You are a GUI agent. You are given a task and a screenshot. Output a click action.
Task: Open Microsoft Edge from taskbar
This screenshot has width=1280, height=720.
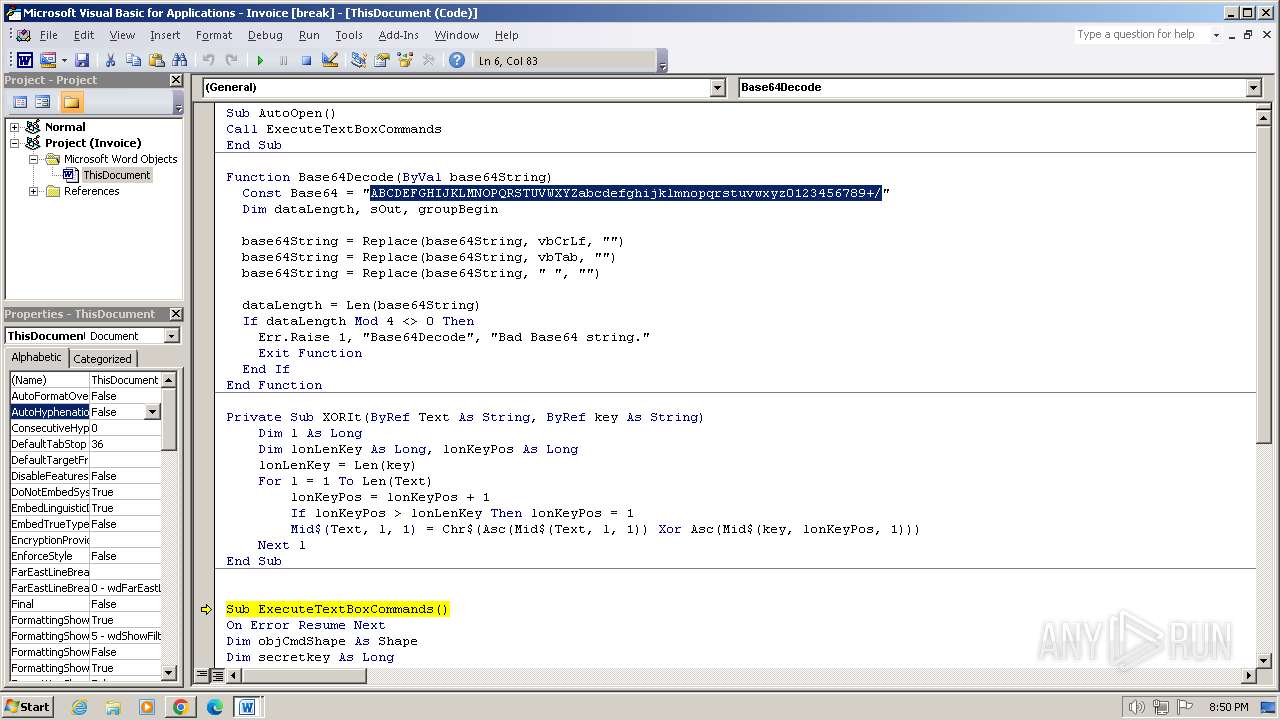click(214, 707)
